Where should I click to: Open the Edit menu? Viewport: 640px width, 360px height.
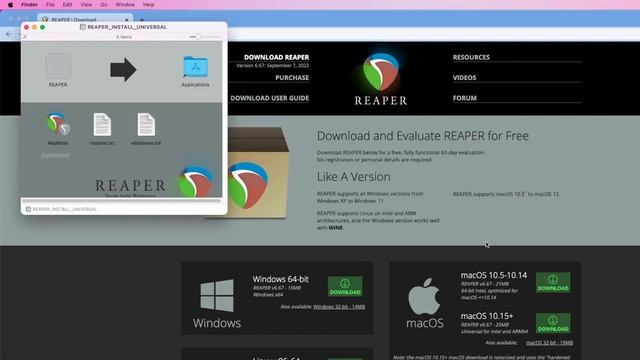point(67,4)
